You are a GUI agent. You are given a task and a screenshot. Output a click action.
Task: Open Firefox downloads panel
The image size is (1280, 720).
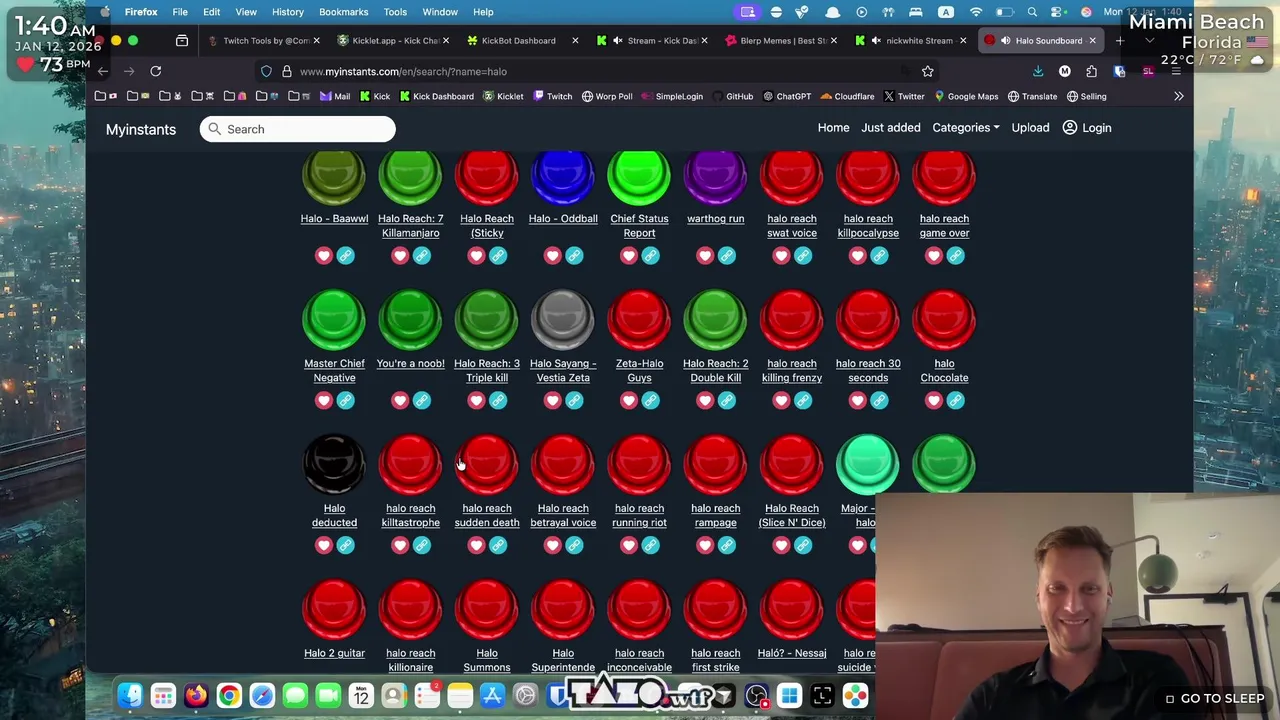(x=1038, y=71)
